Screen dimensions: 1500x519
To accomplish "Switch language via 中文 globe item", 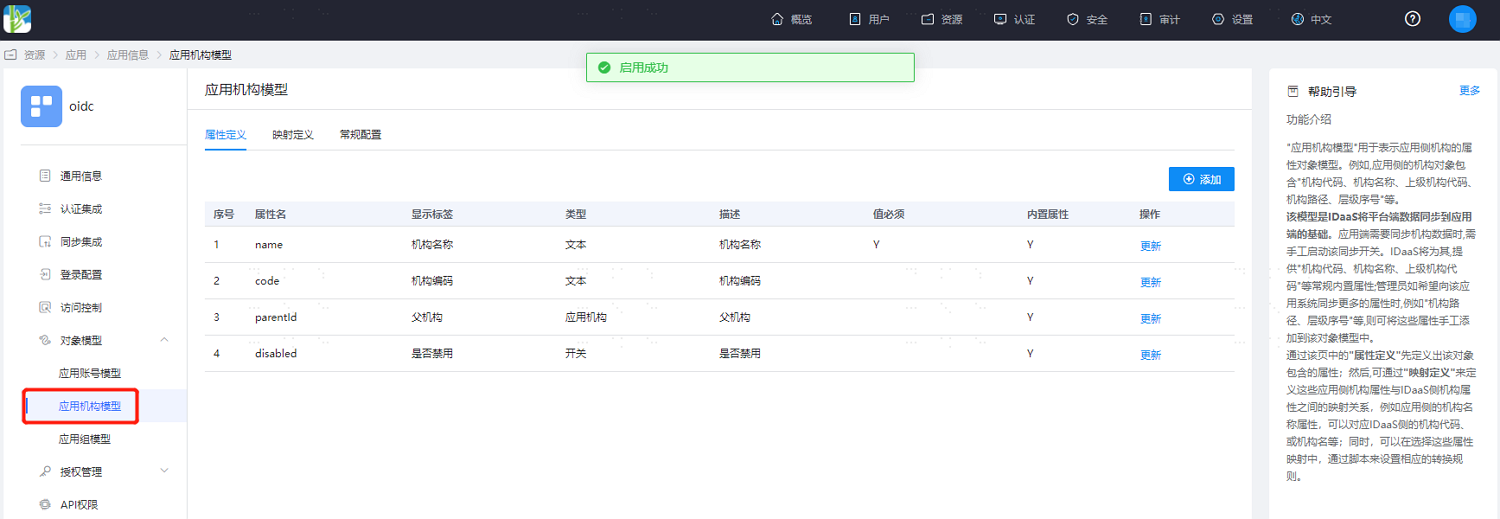I will pyautogui.click(x=1311, y=19).
